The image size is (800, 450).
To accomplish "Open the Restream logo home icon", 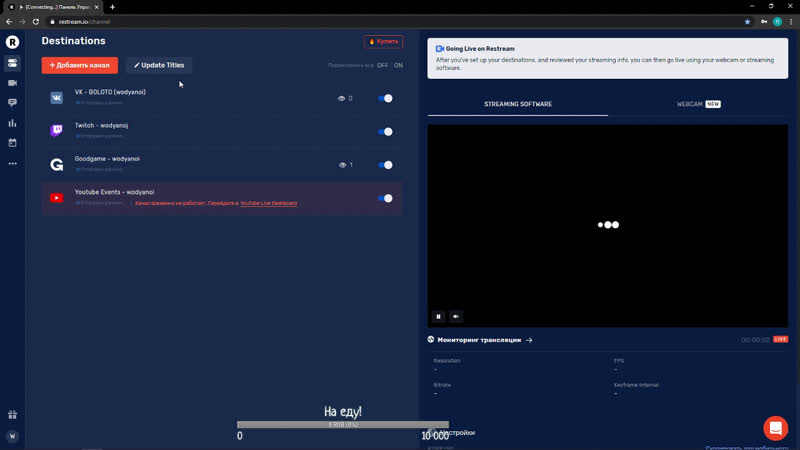I will (12, 42).
